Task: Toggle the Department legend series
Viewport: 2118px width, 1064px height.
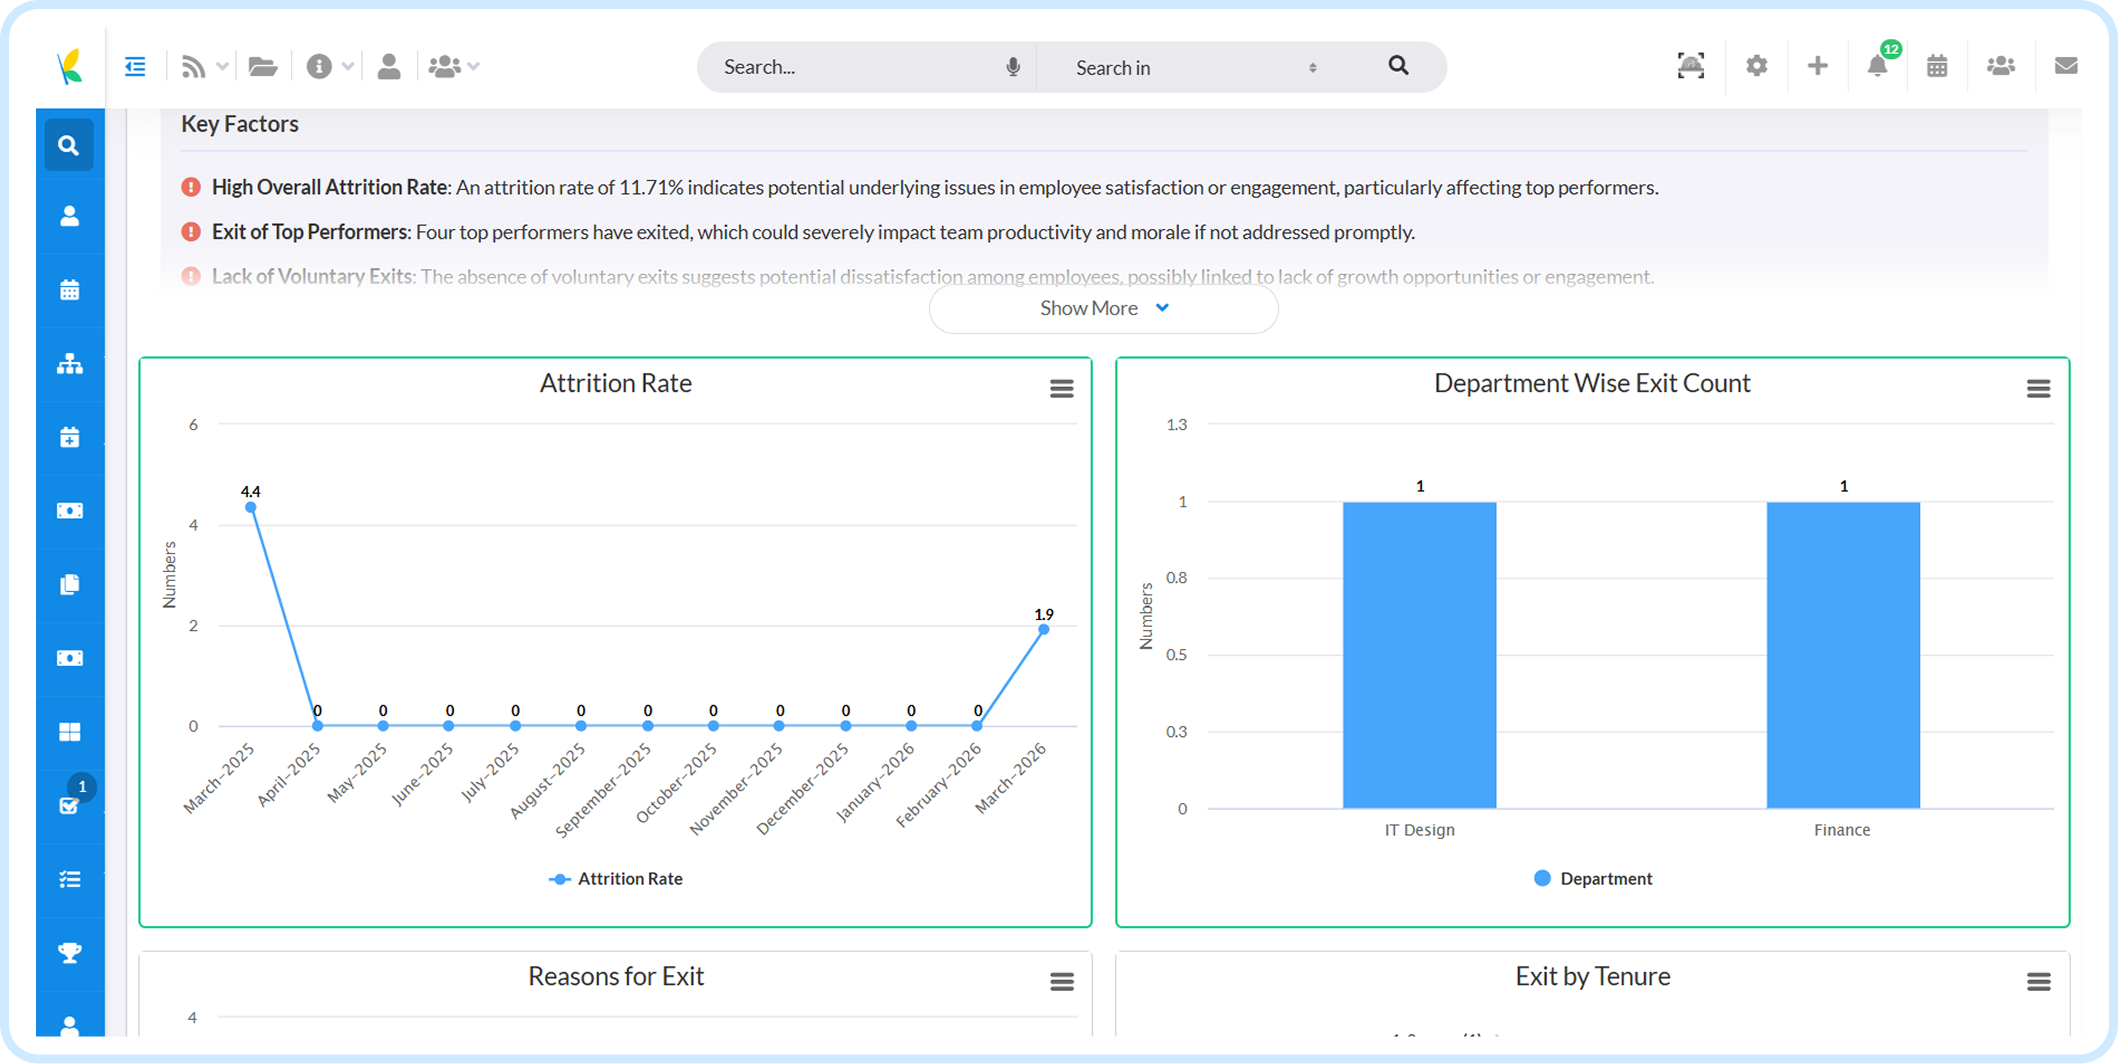Action: (1593, 879)
